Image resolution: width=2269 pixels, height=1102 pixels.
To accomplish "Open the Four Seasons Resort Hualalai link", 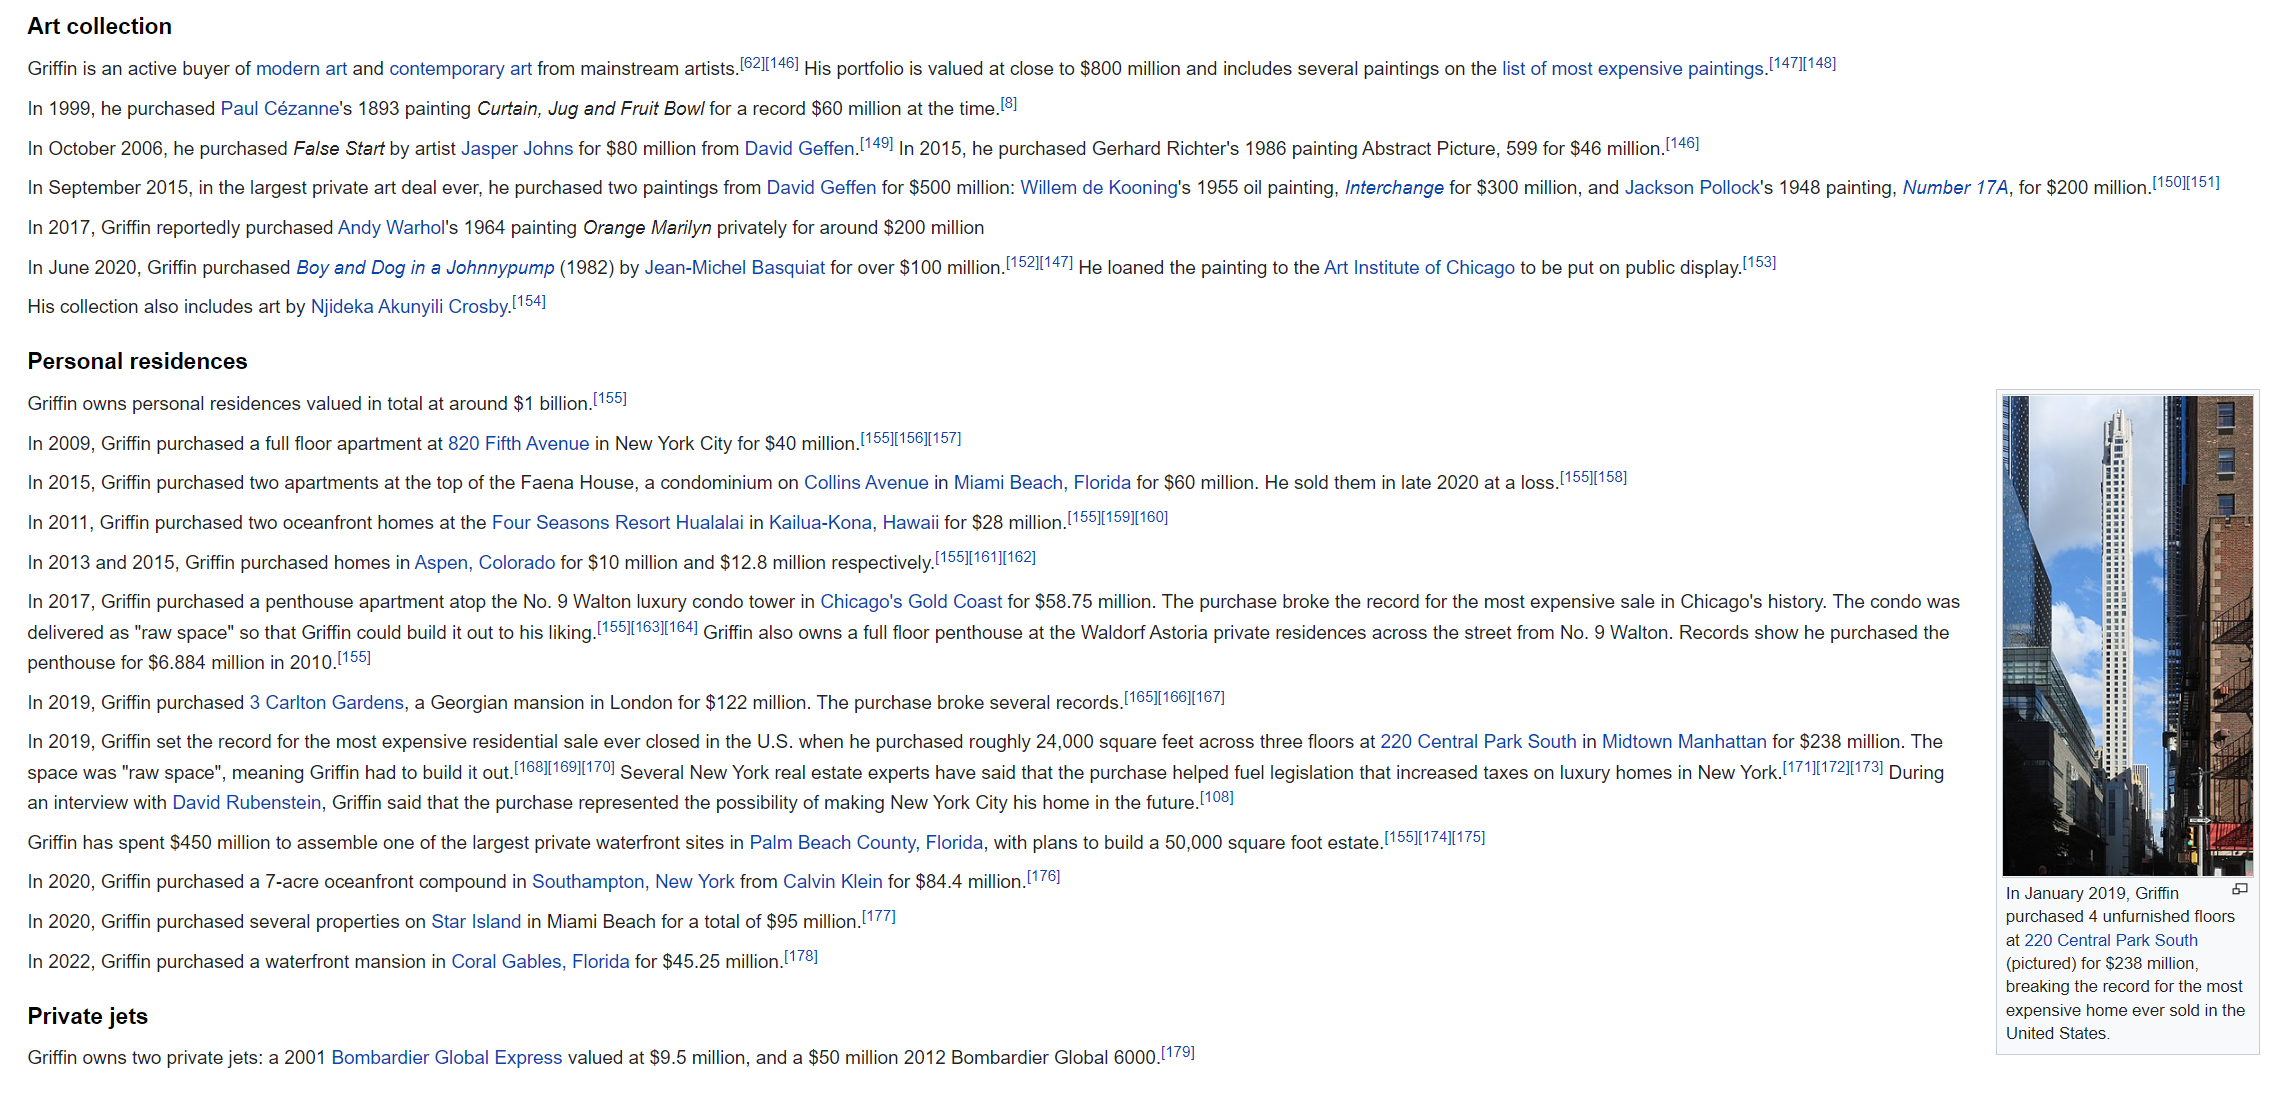I will pos(618,523).
